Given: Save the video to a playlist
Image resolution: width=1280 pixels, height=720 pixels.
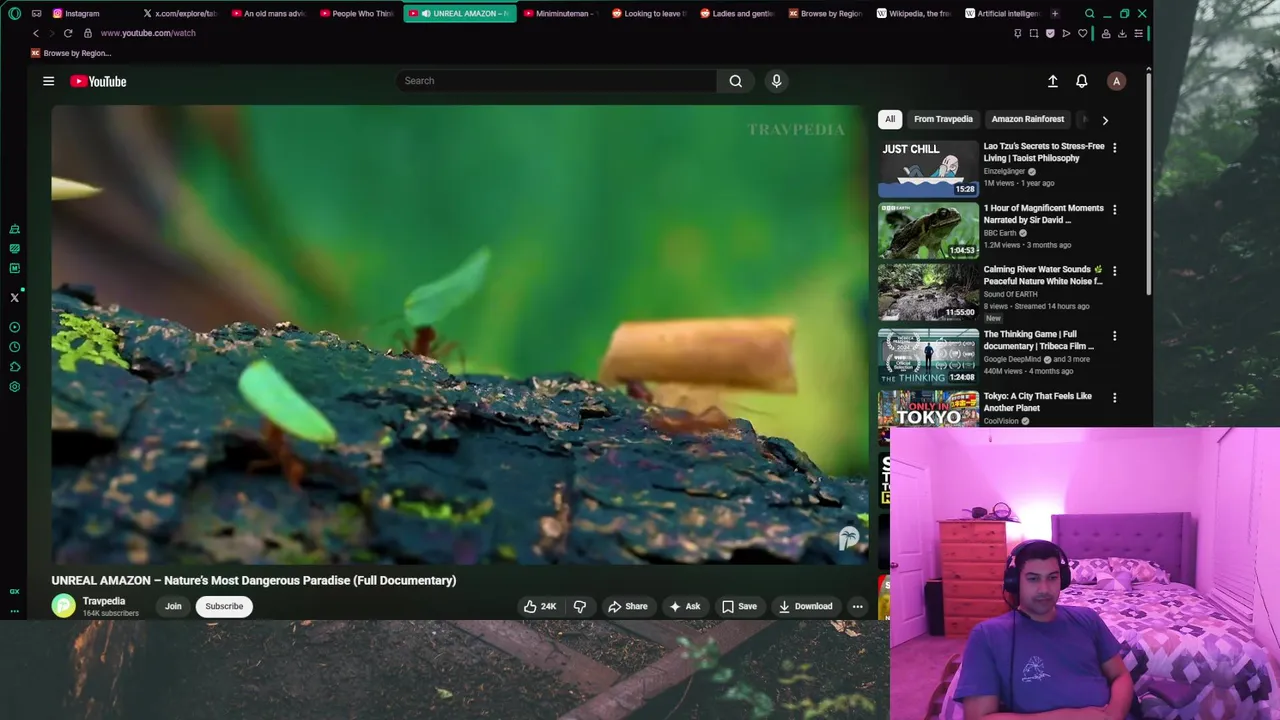Looking at the screenshot, I should [739, 606].
